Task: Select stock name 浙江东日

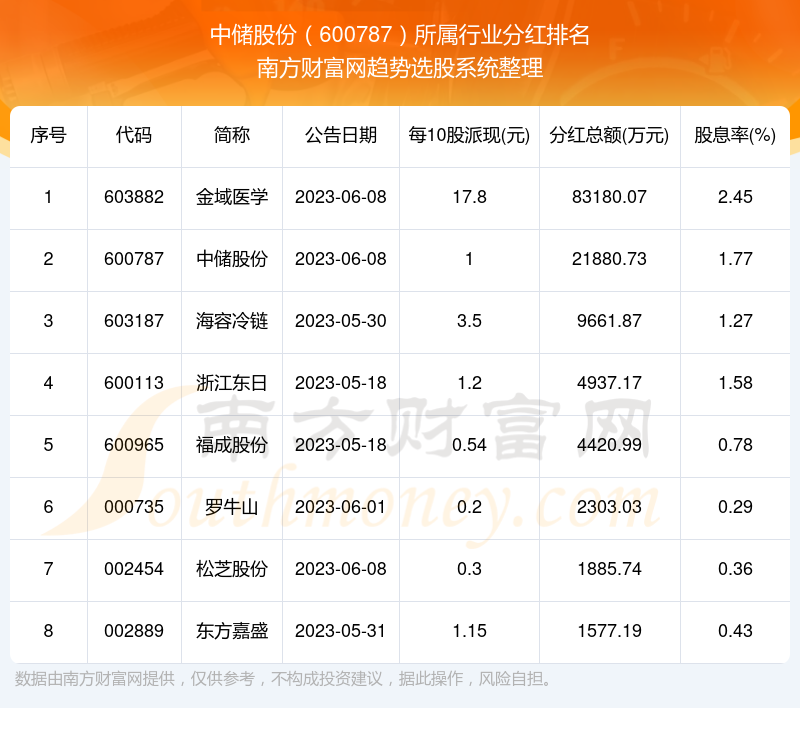Action: (232, 383)
